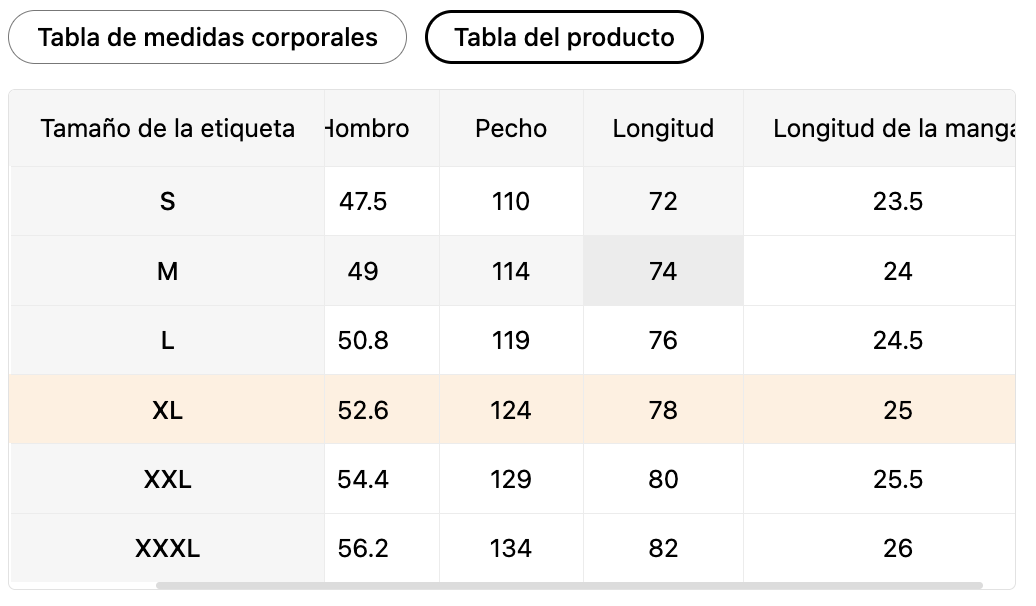Select the Tabla del producto tab

tap(564, 37)
